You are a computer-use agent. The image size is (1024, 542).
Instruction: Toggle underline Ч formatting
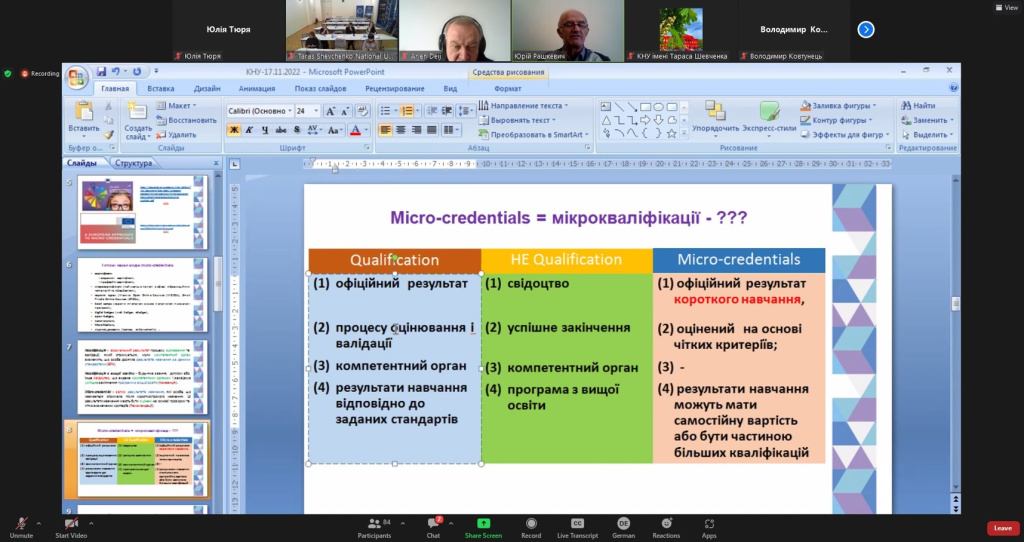[264, 130]
